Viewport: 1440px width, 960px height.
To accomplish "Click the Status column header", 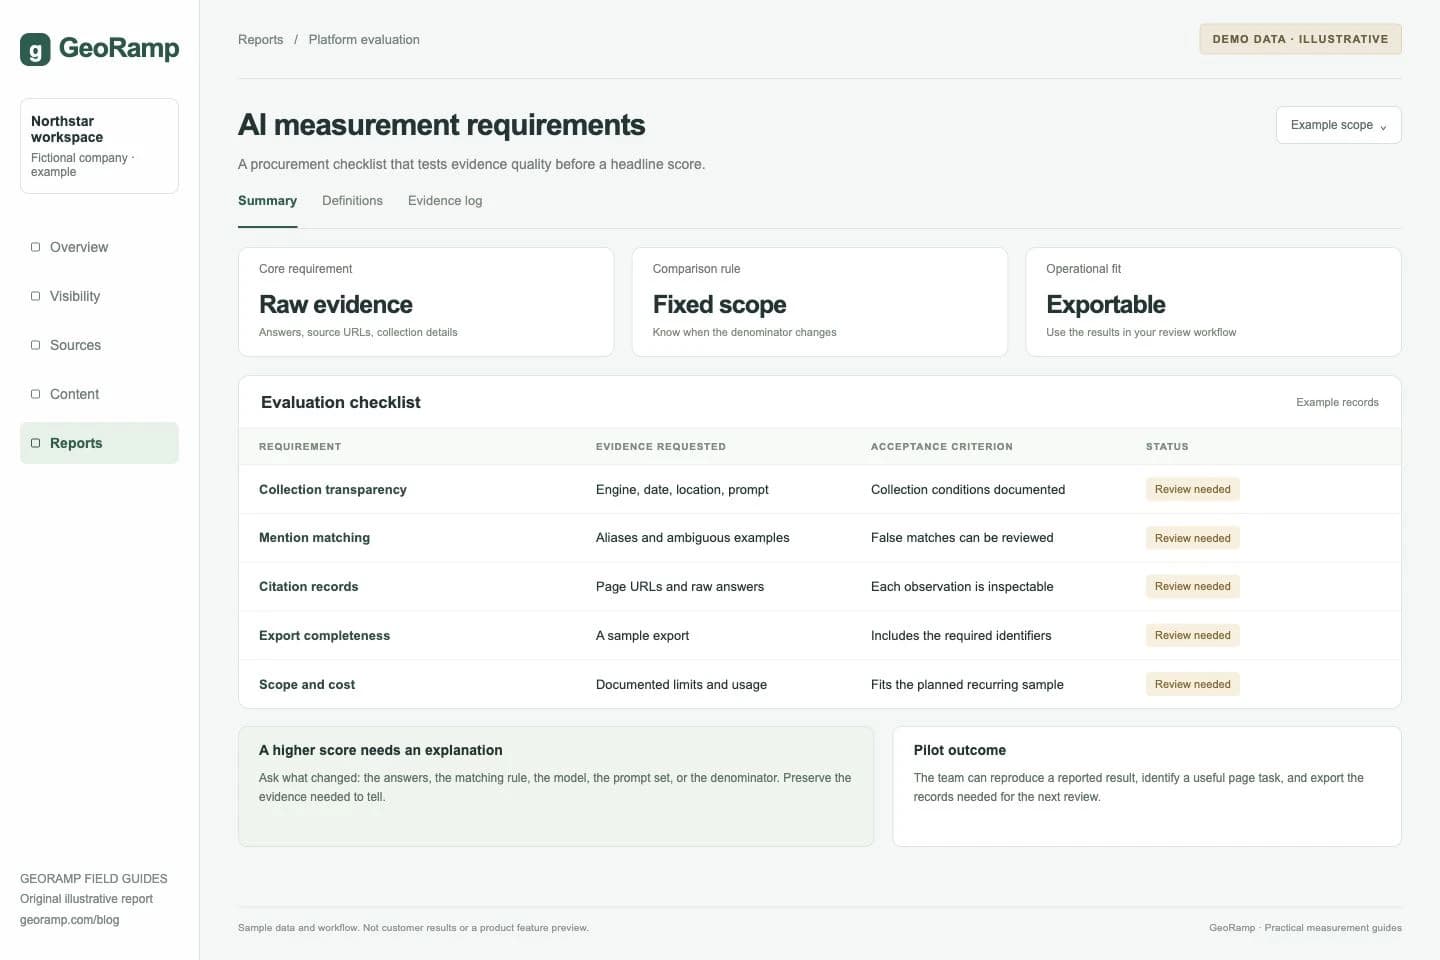I will coord(1167,447).
